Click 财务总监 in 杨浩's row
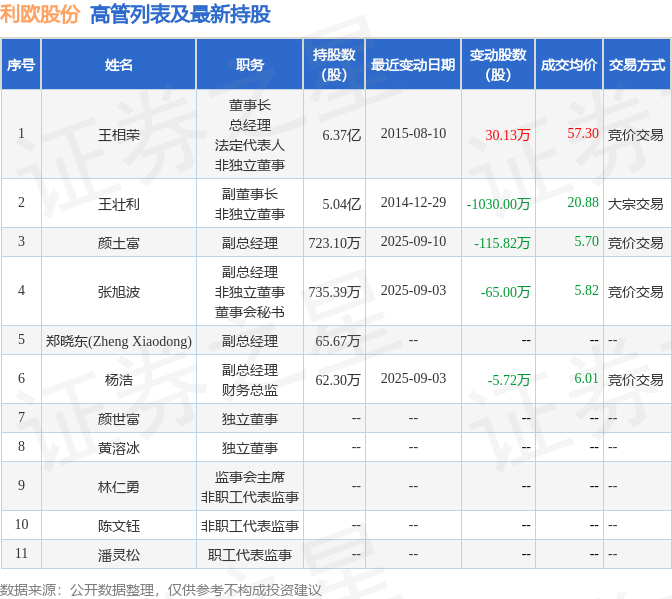This screenshot has width=672, height=599. [249, 389]
